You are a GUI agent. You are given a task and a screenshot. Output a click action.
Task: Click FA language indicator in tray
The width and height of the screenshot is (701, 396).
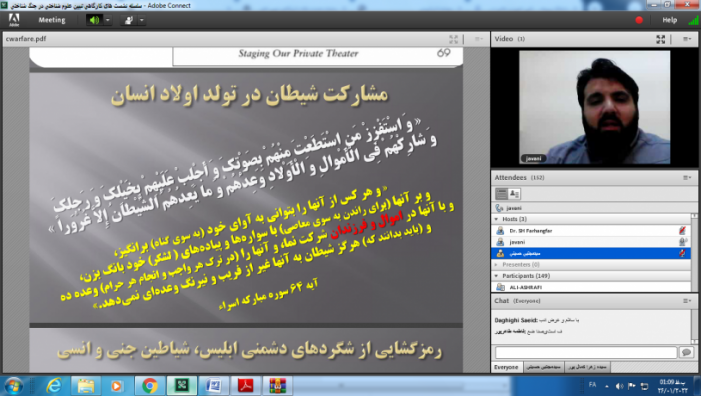[x=592, y=385]
